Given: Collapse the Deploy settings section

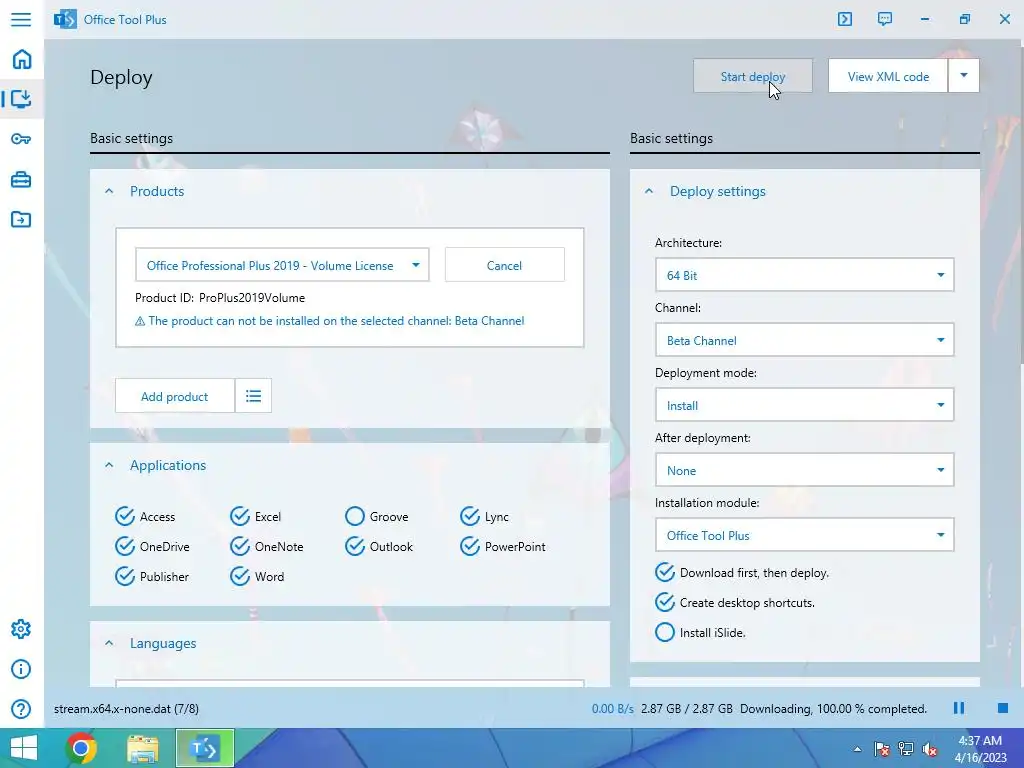Looking at the screenshot, I should [x=649, y=191].
